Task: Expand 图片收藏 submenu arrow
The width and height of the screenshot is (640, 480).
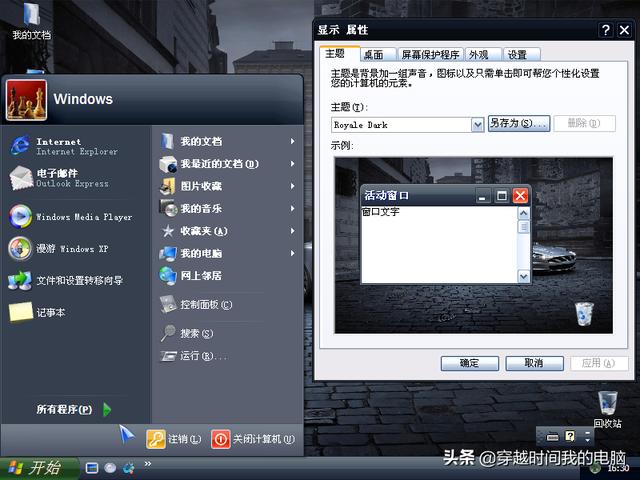Action: (293, 186)
